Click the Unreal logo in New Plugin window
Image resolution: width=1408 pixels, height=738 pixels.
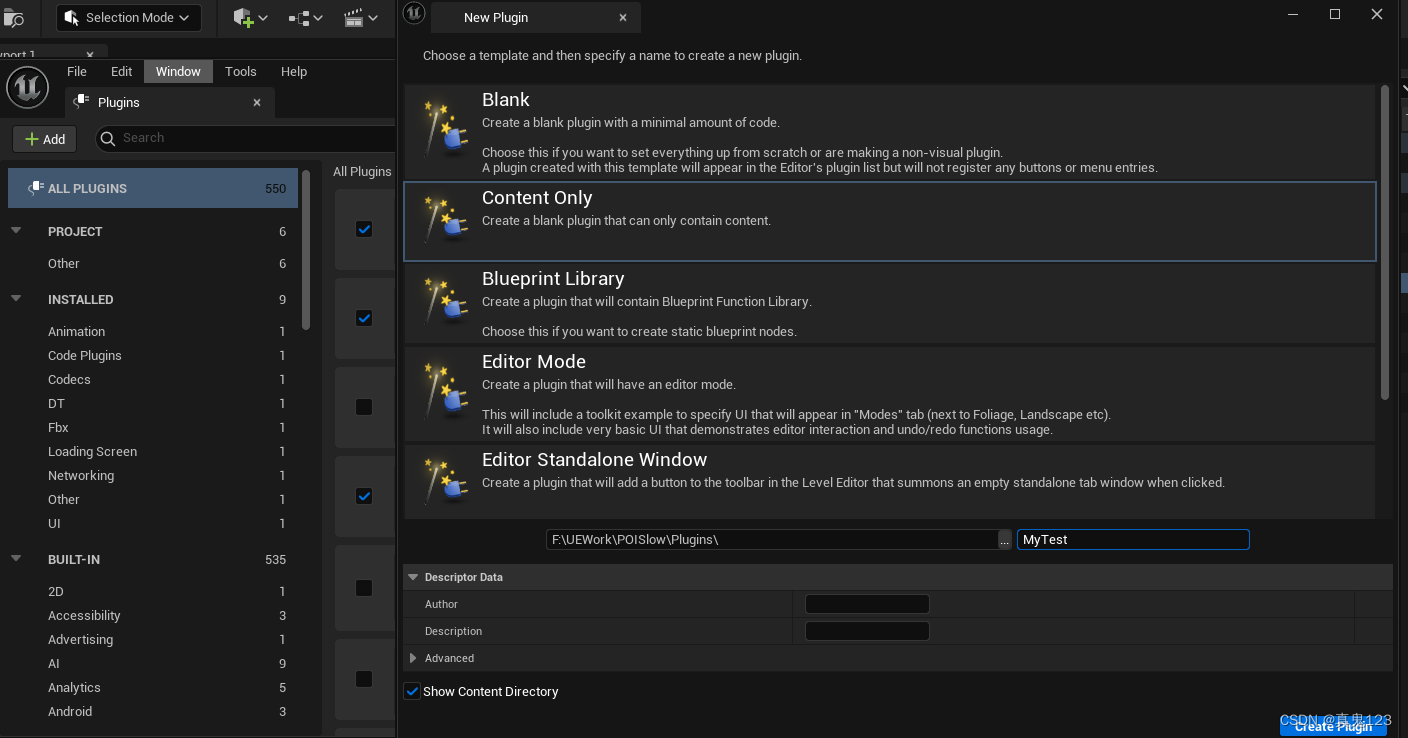point(414,13)
